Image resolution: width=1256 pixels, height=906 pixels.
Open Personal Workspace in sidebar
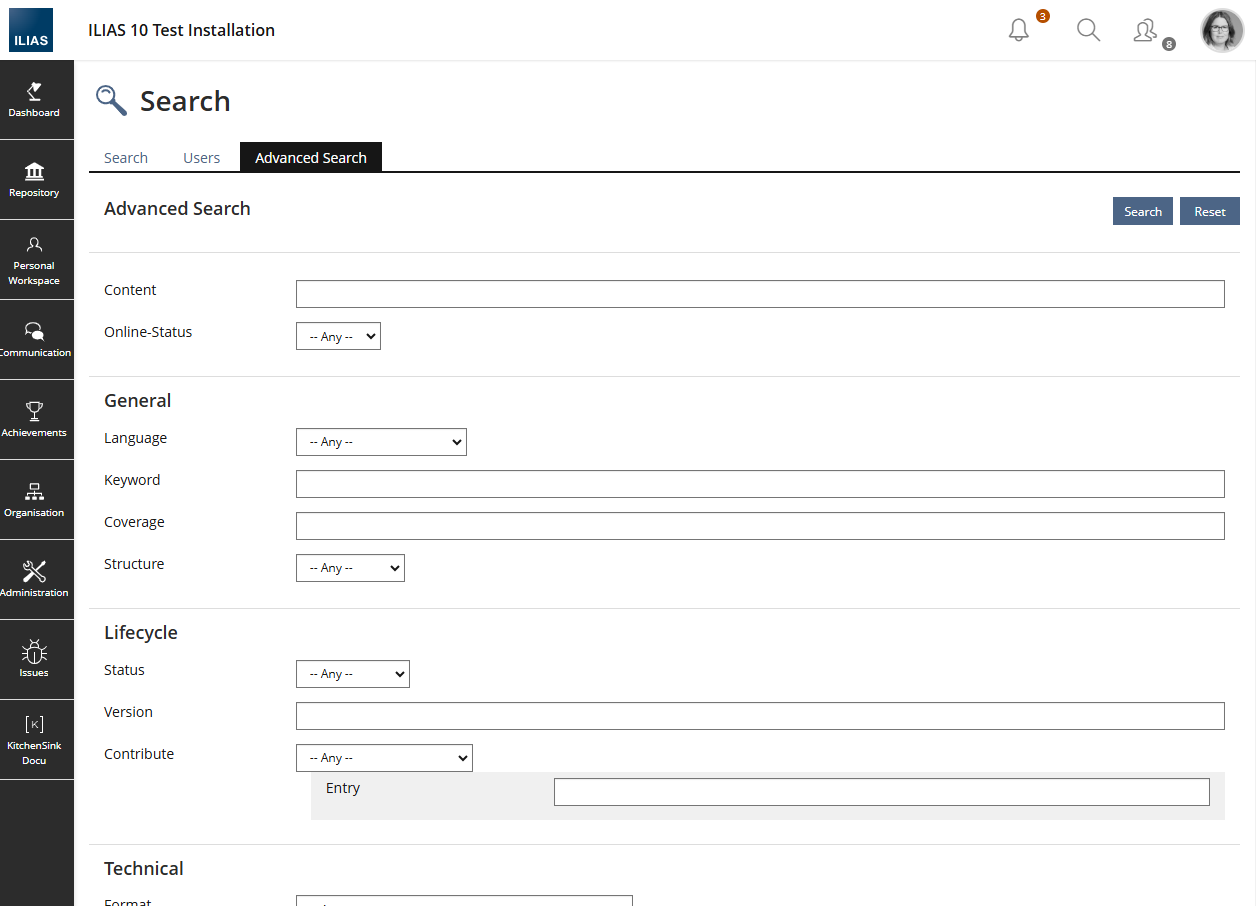[x=35, y=260]
